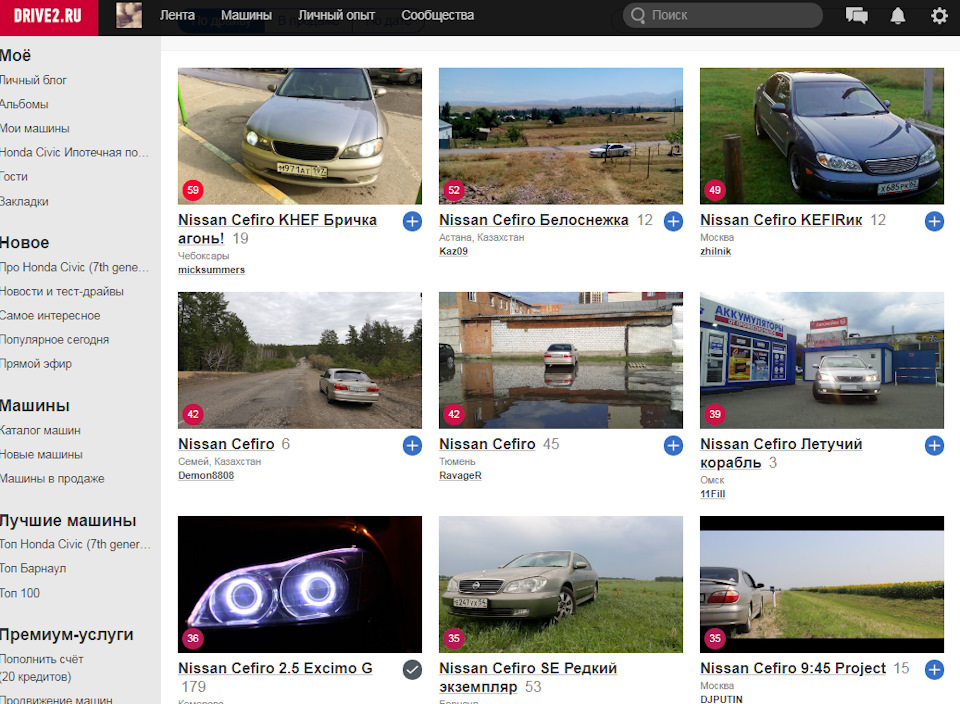Follow Nissan Cefiro 9:45 Project with plus
Image resolution: width=960 pixels, height=704 pixels.
(934, 670)
